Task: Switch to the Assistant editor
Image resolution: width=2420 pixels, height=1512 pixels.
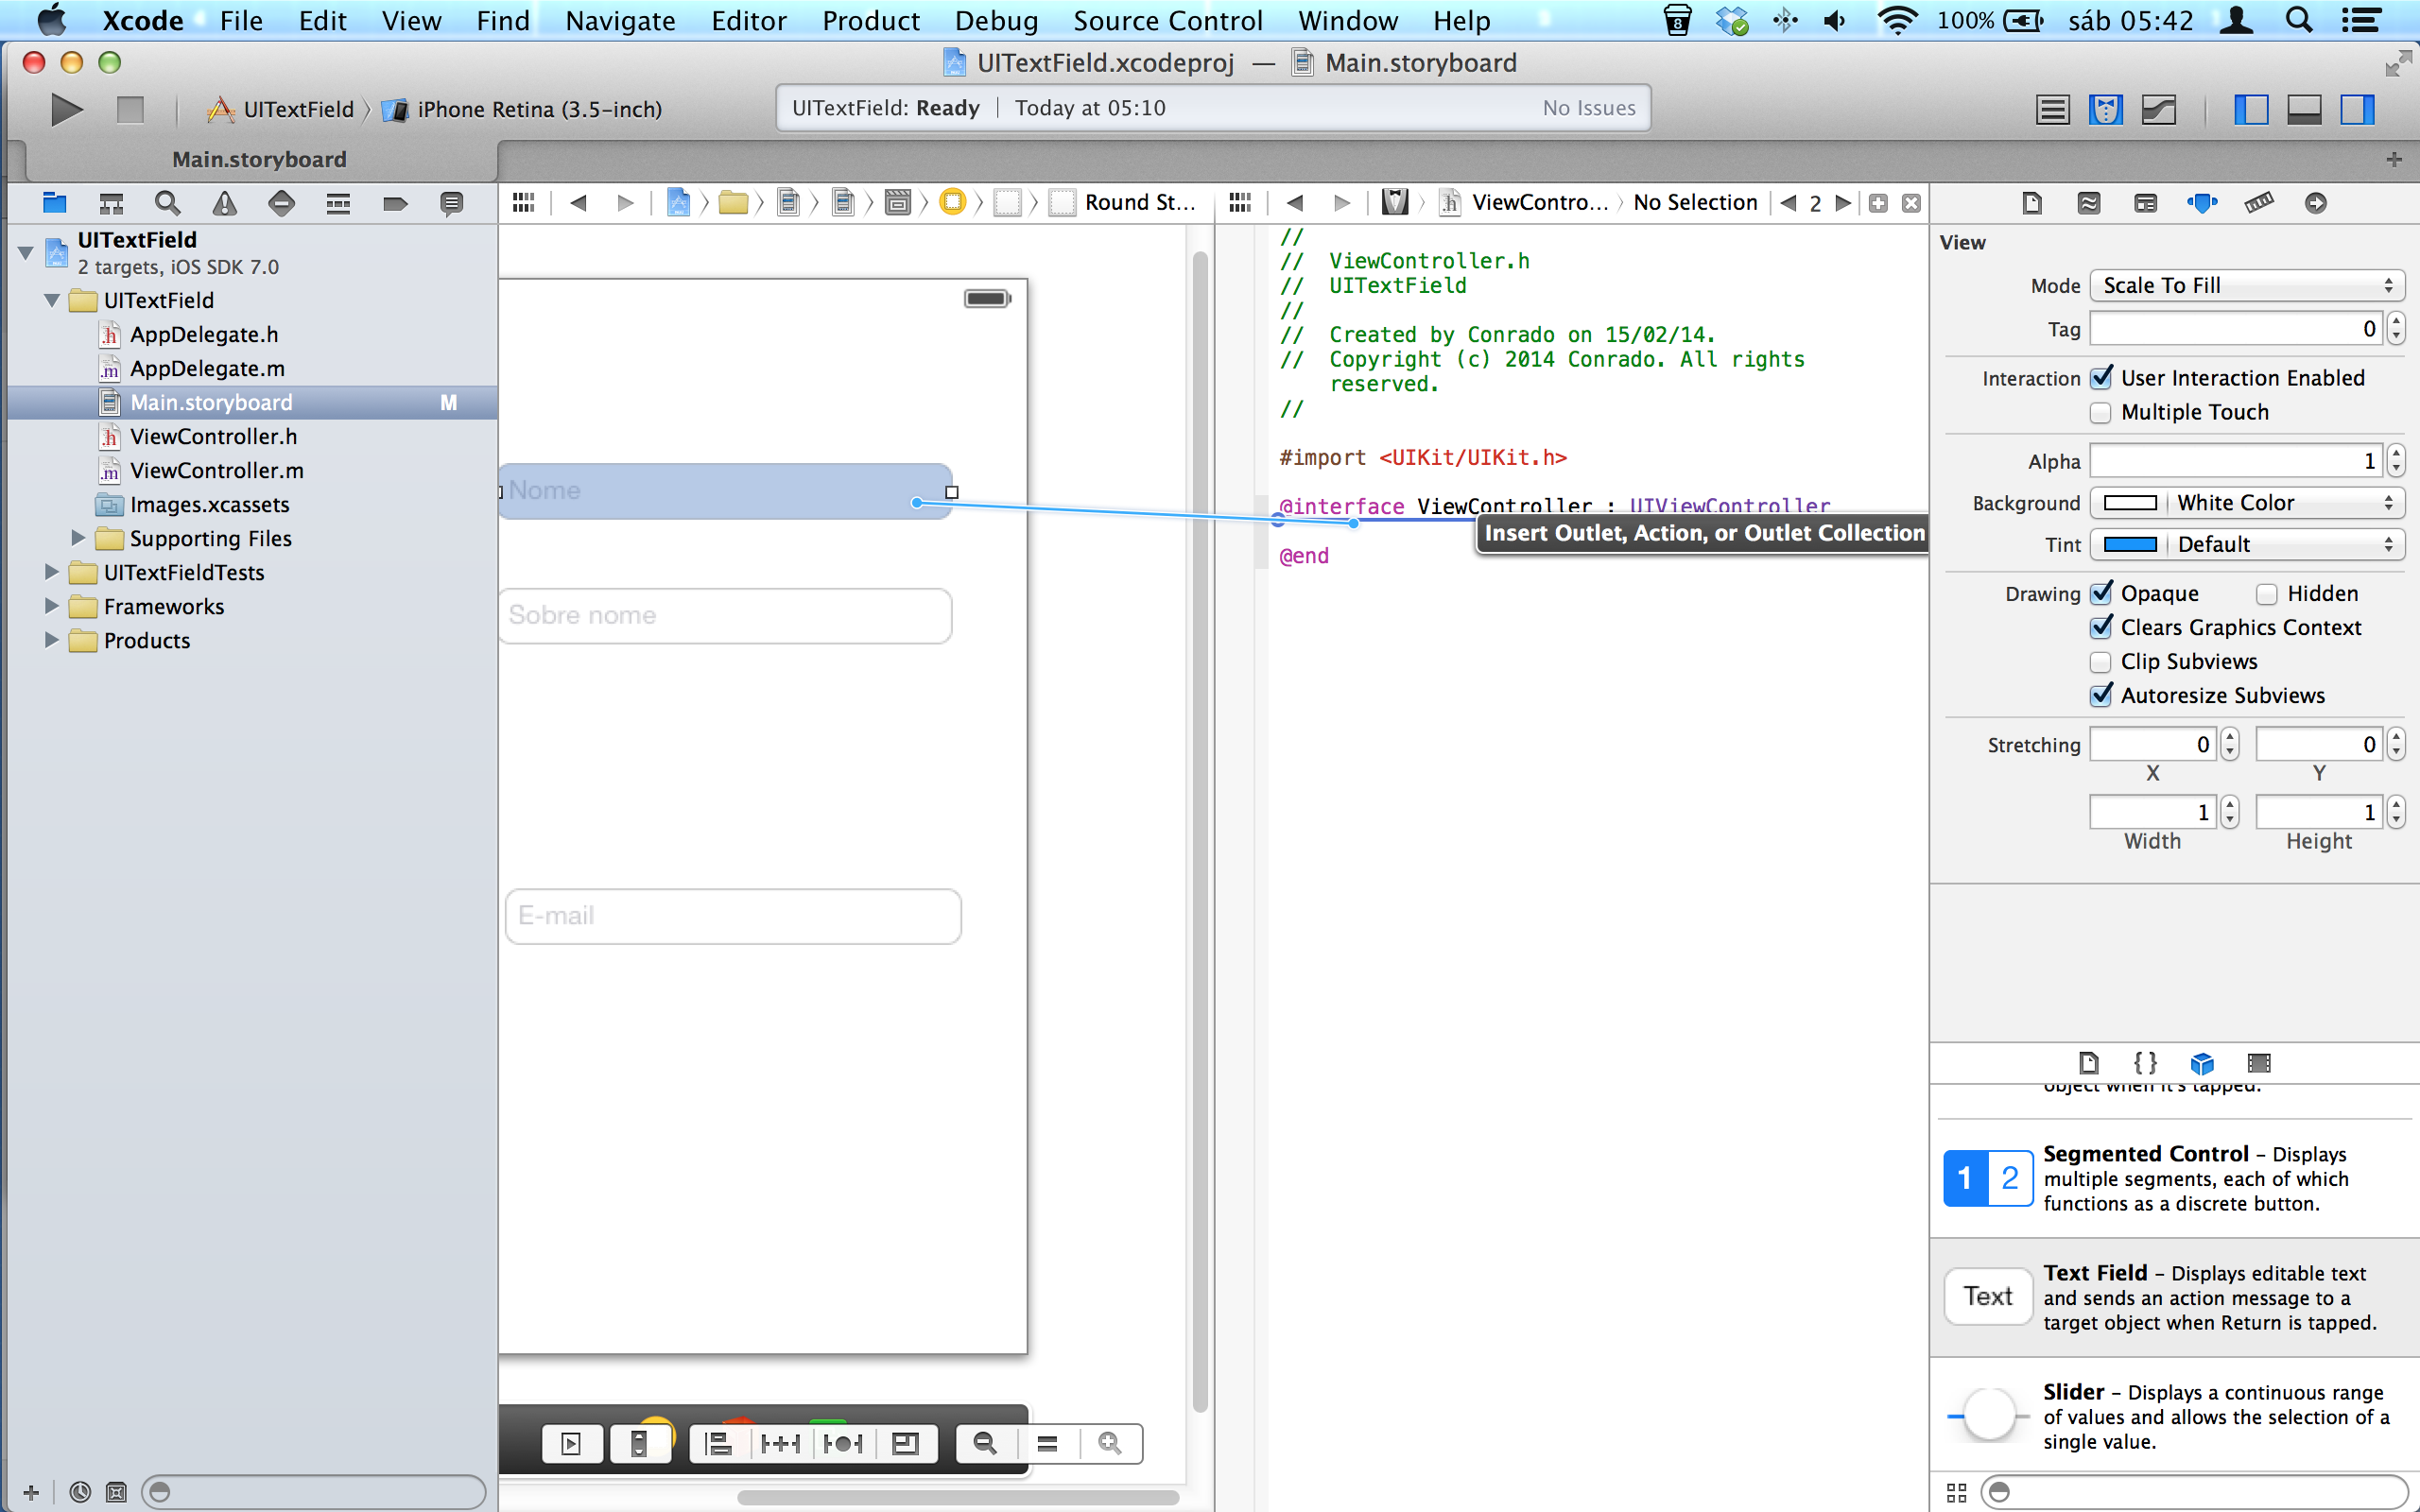Action: tap(2106, 109)
